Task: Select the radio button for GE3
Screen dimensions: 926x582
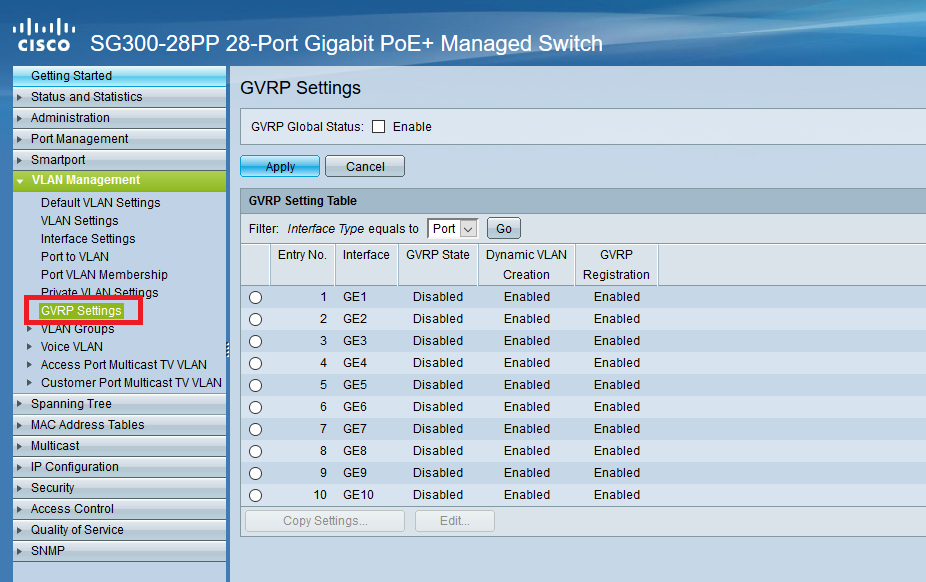Action: [255, 341]
